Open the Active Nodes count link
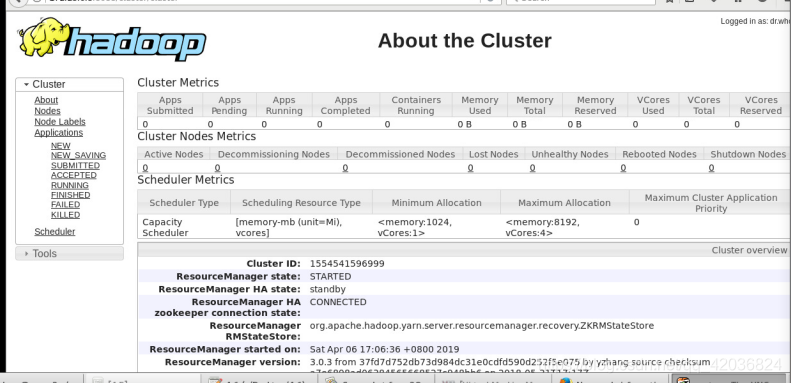Image resolution: width=791 pixels, height=383 pixels. [x=145, y=168]
